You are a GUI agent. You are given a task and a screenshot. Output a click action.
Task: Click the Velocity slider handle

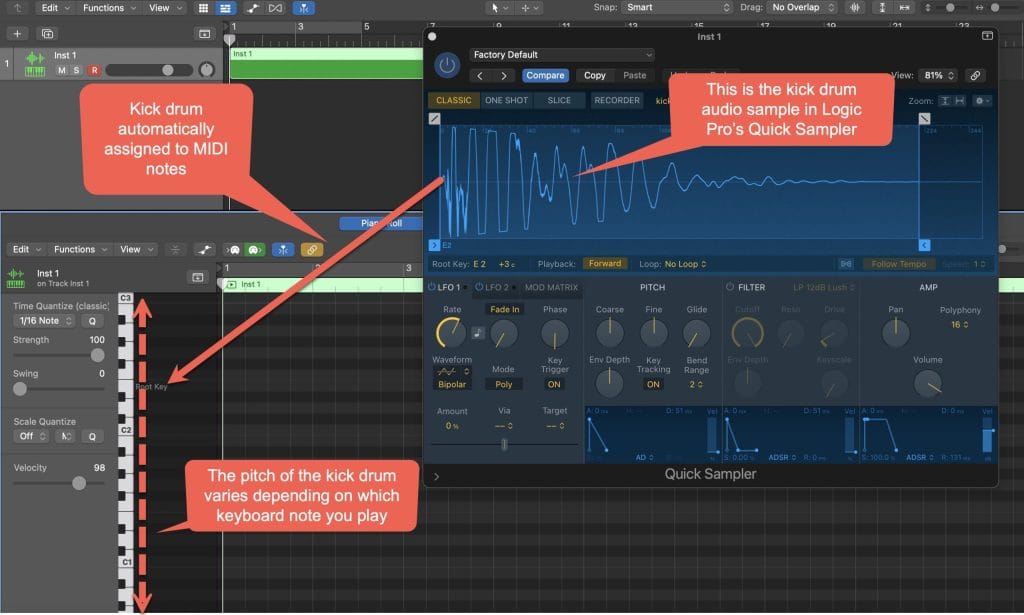(x=79, y=483)
